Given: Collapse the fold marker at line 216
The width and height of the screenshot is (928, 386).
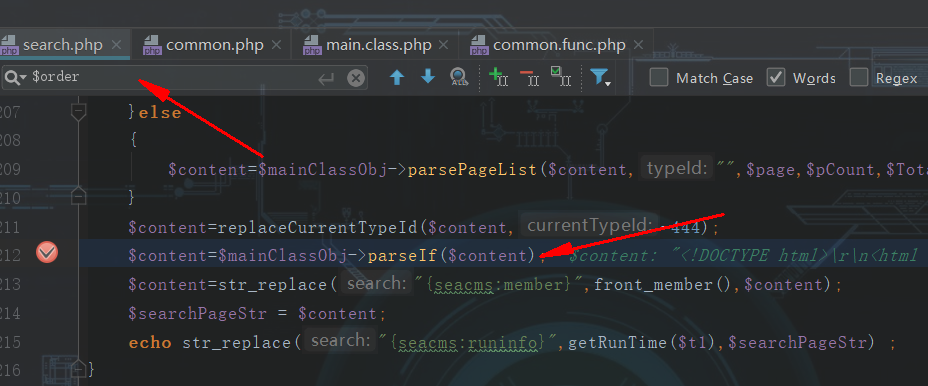Looking at the screenshot, I should pos(79,369).
